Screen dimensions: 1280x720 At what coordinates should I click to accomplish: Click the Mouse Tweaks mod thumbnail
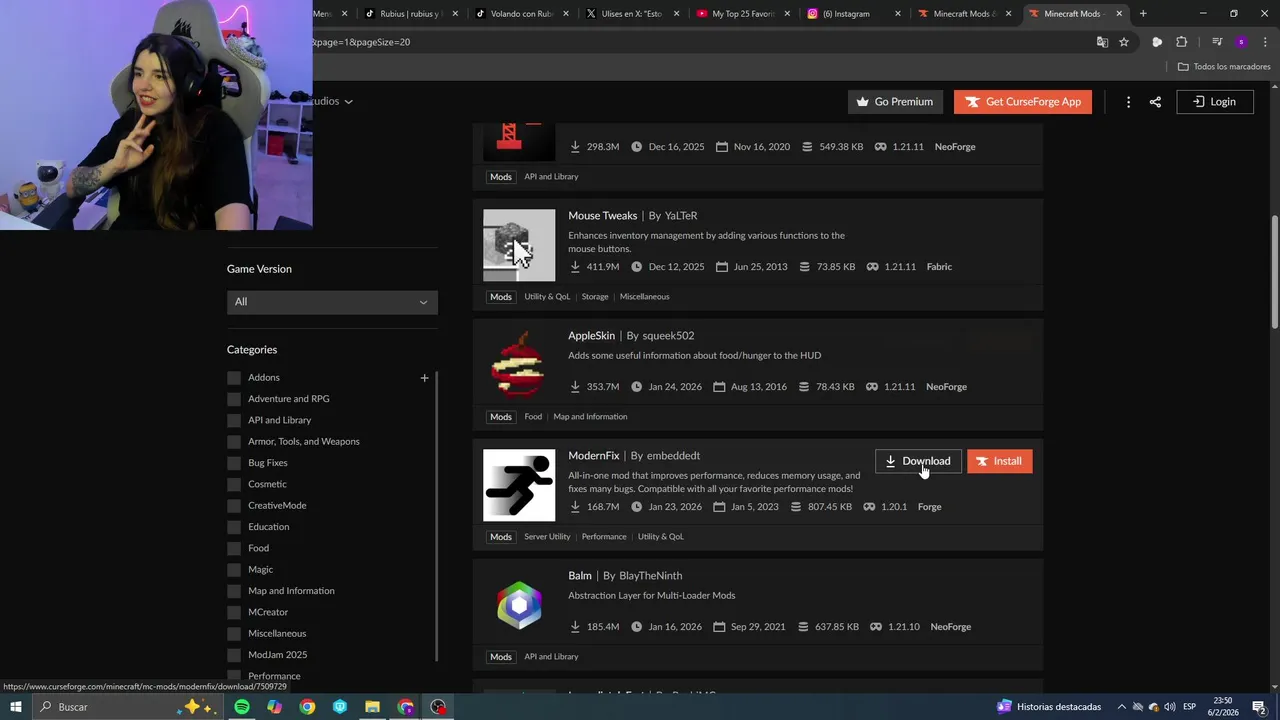point(519,245)
